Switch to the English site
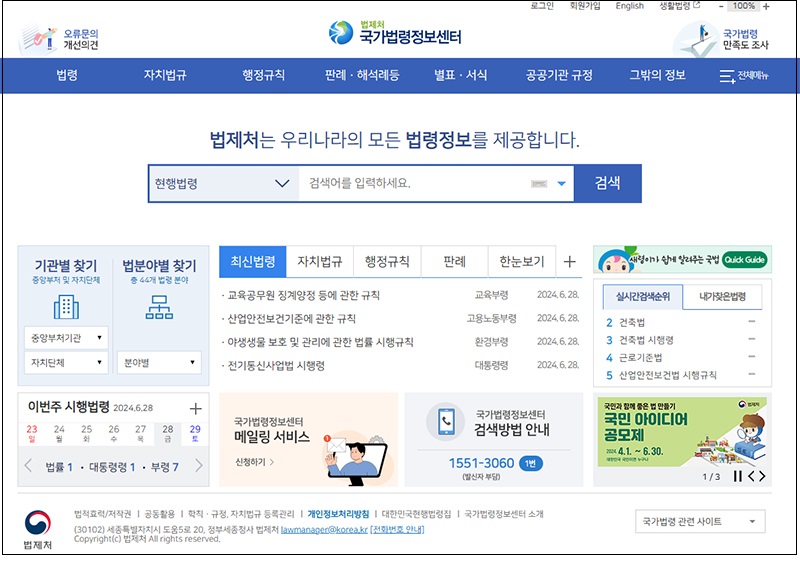The width and height of the screenshot is (800, 563). 630,6
